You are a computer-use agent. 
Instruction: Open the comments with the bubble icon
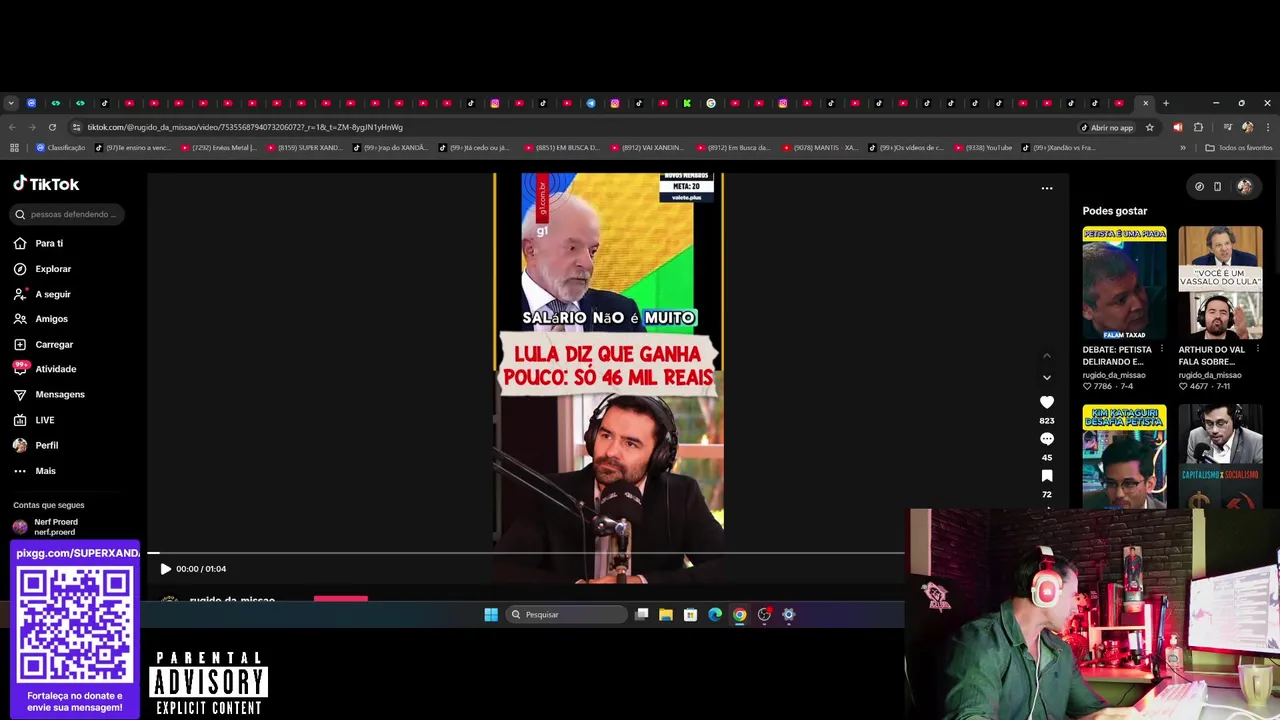click(1047, 439)
